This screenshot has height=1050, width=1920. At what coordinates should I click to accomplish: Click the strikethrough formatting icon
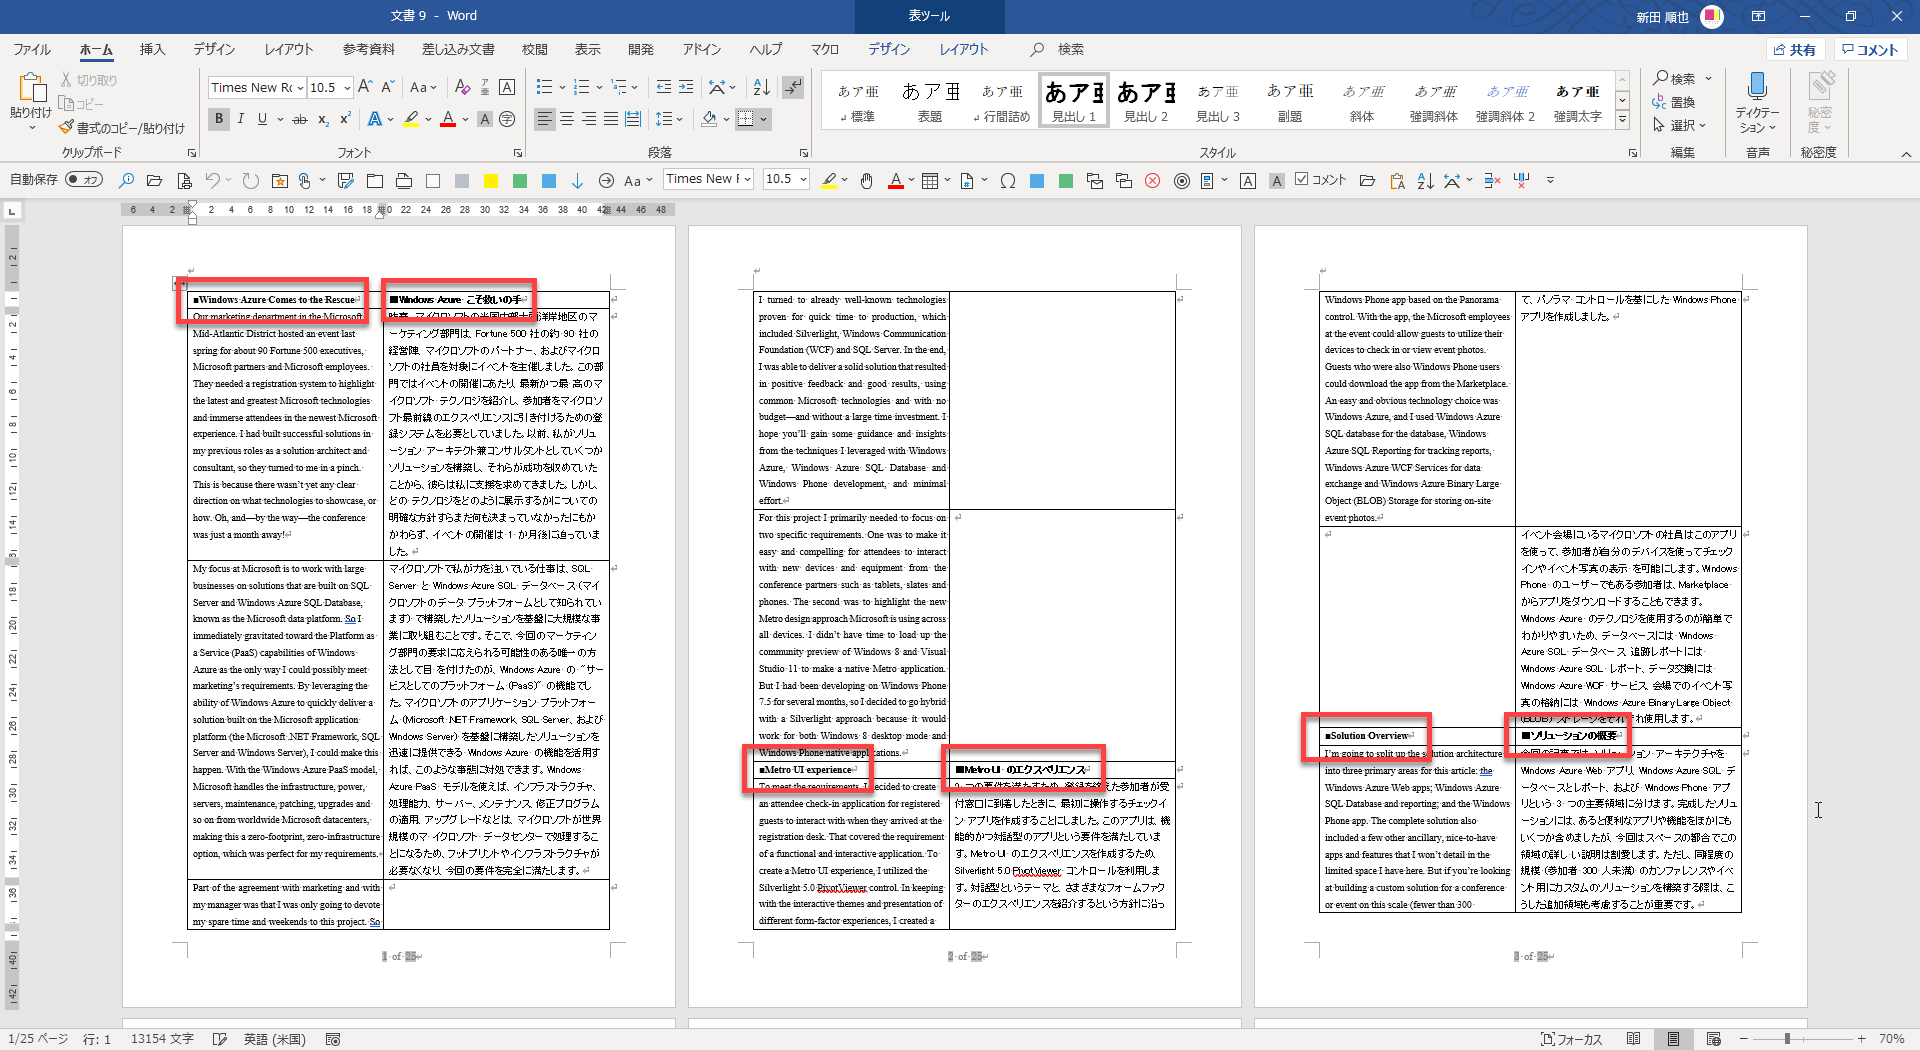click(299, 120)
